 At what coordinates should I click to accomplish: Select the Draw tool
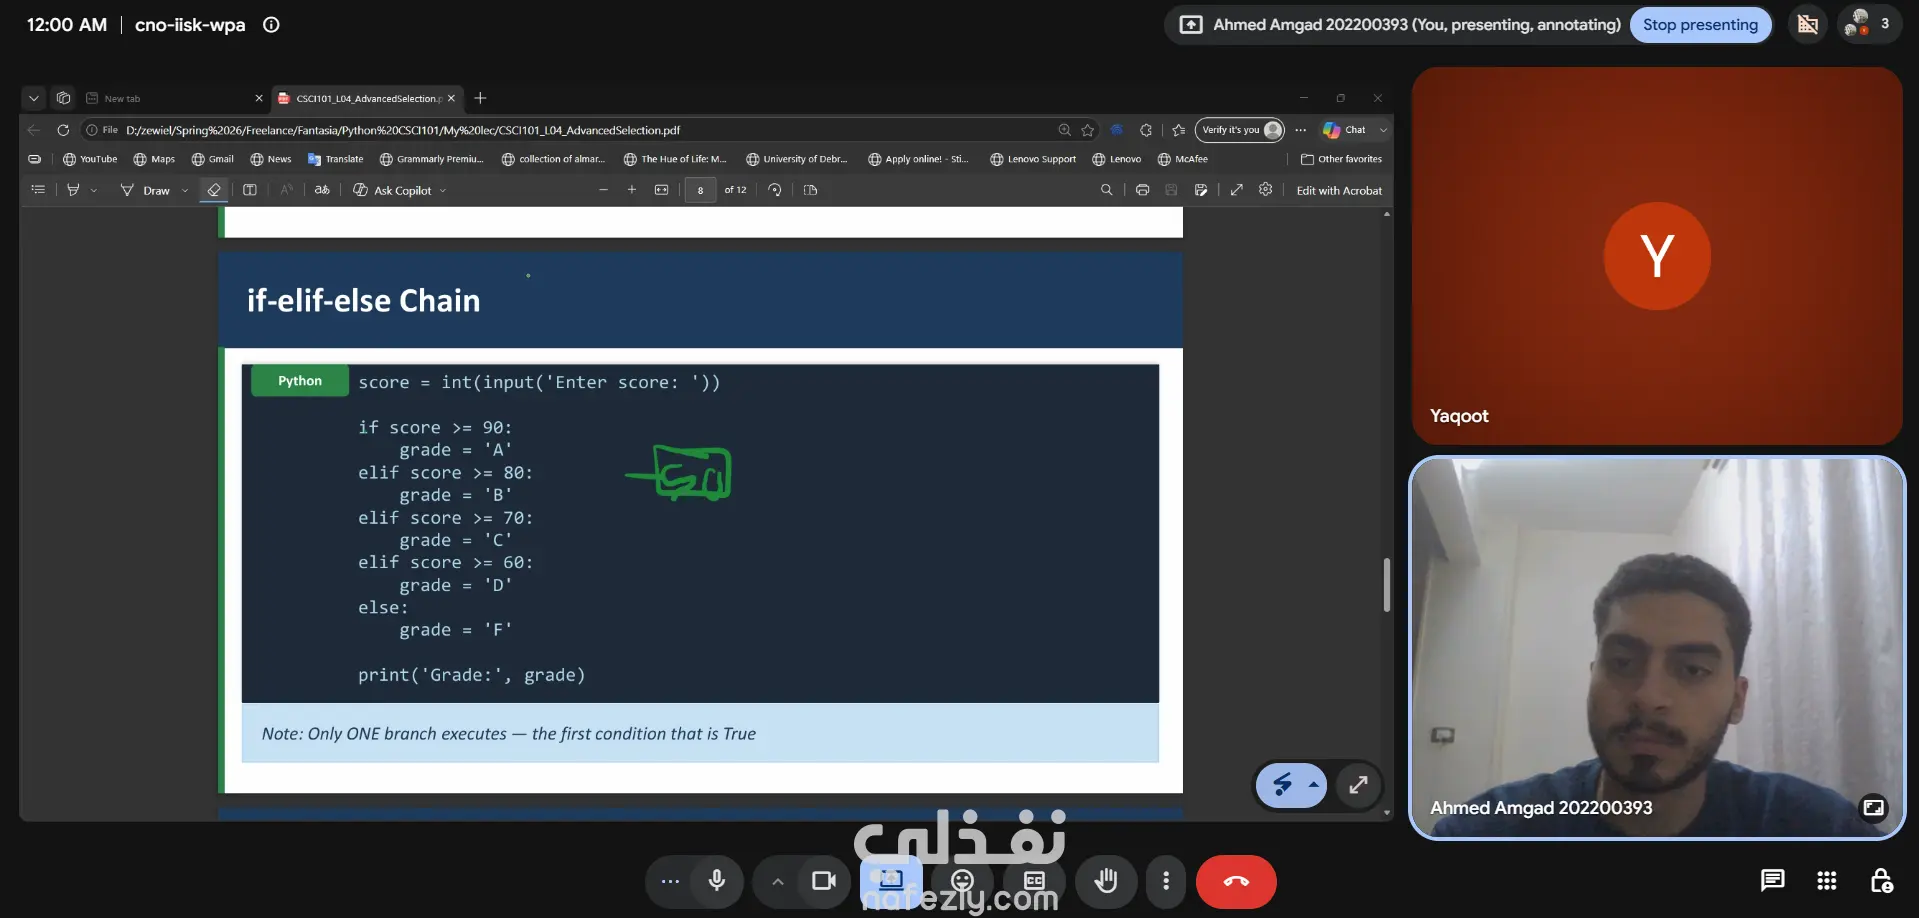pyautogui.click(x=146, y=190)
